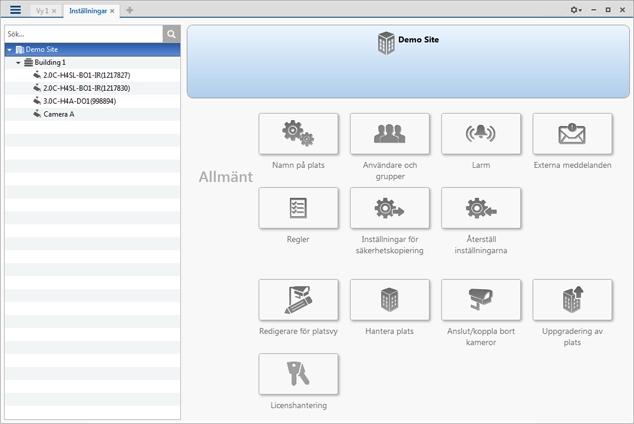
Task: Open the Larm bell icon tile
Action: (481, 134)
